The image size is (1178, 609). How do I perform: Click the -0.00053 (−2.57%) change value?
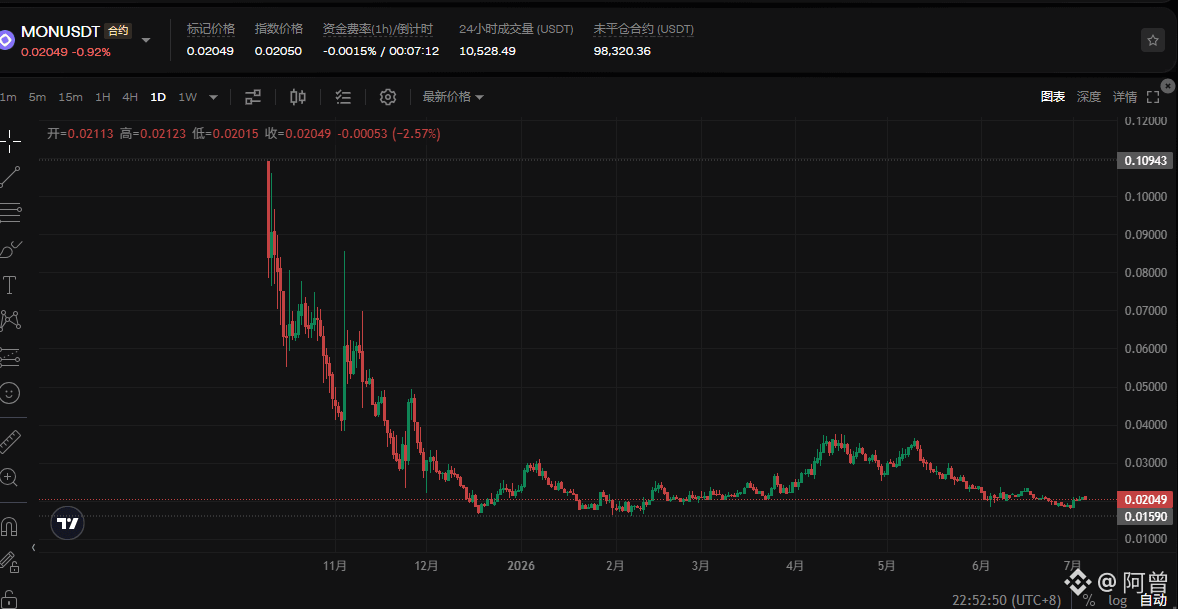click(x=388, y=134)
